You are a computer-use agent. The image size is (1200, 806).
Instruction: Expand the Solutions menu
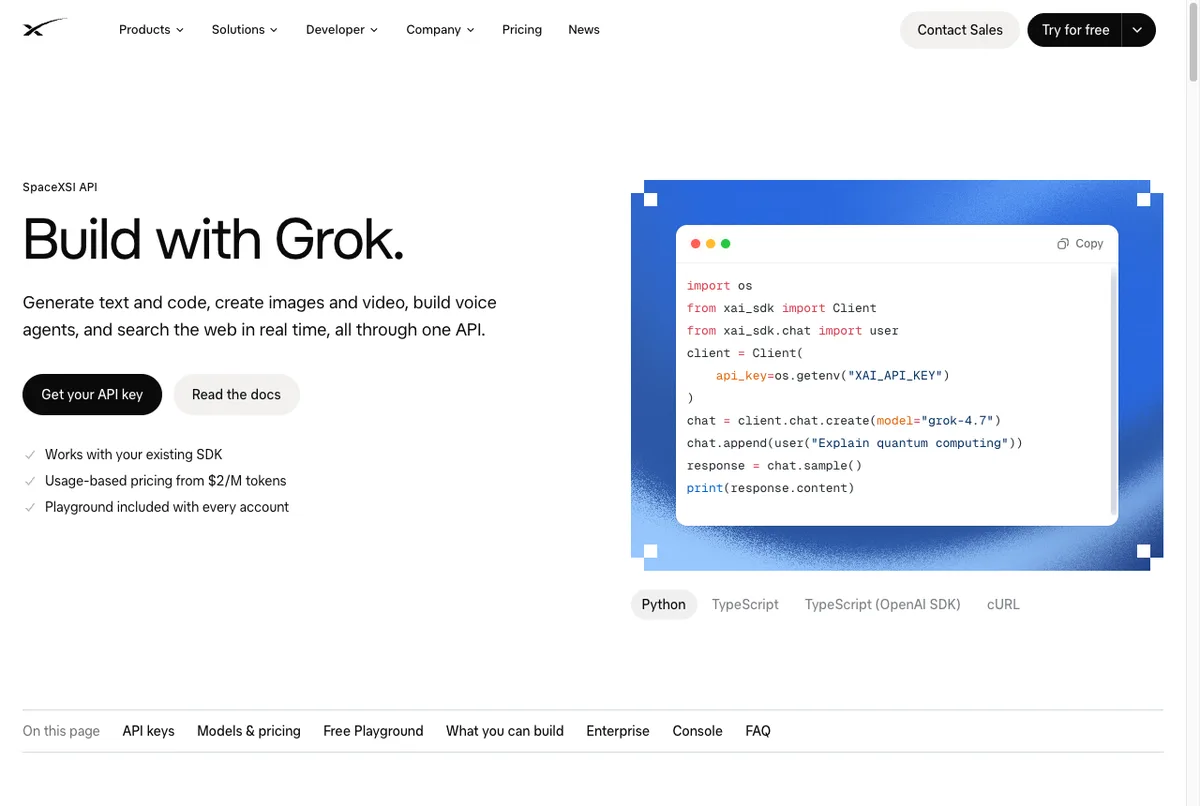[245, 30]
